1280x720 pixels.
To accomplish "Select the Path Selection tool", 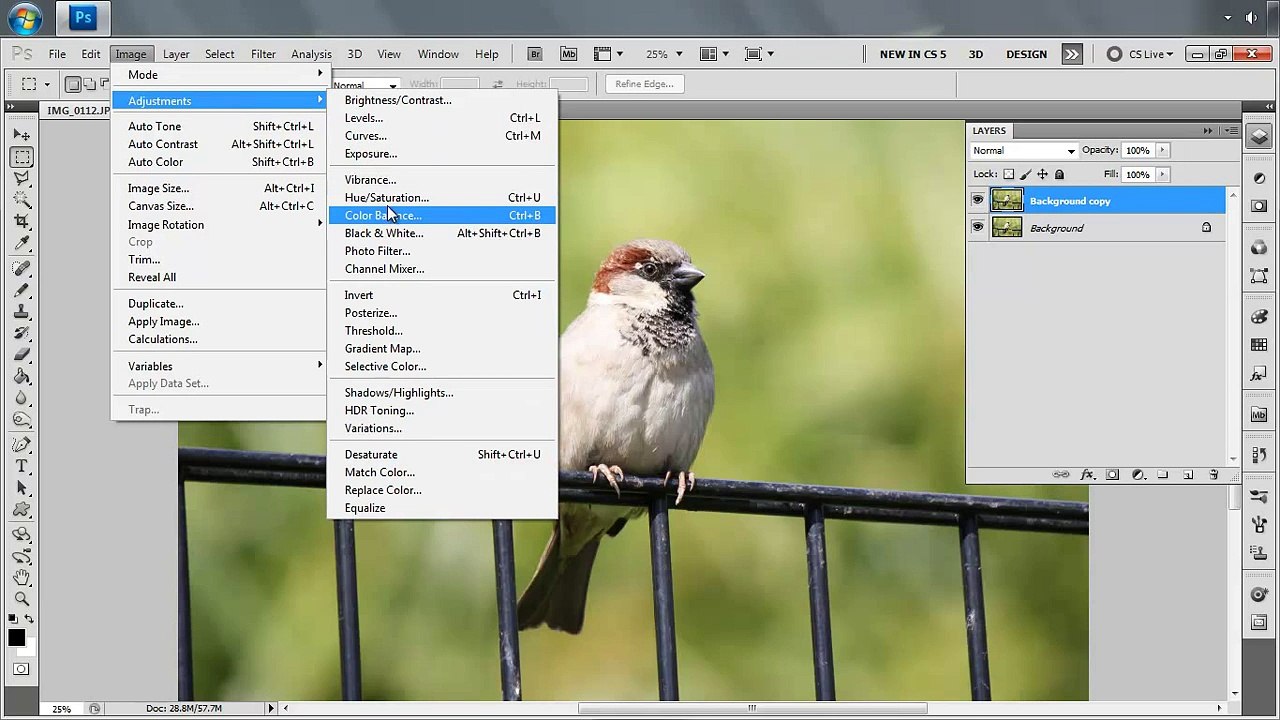I will [x=22, y=488].
